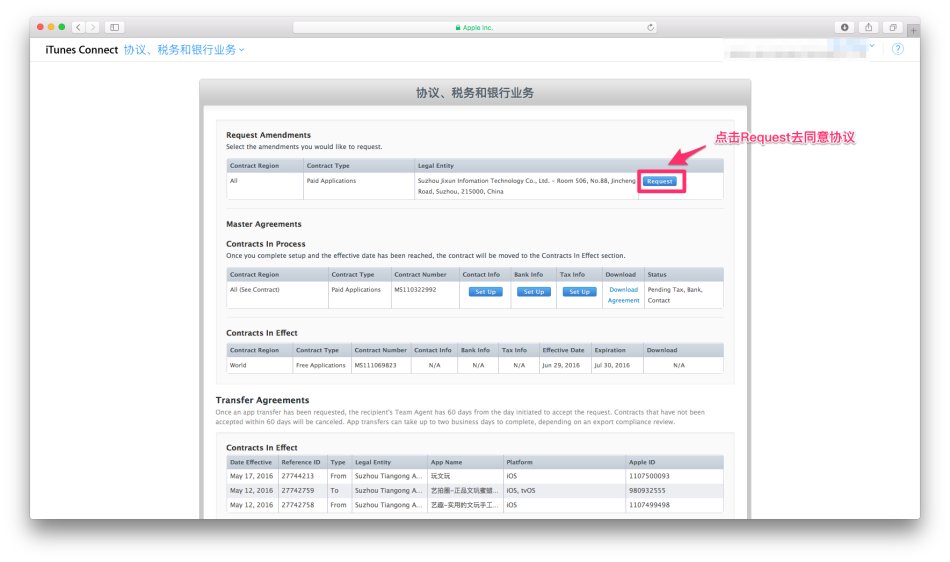The image size is (950, 562).
Task: Click the blue Request button
Action: (x=659, y=181)
